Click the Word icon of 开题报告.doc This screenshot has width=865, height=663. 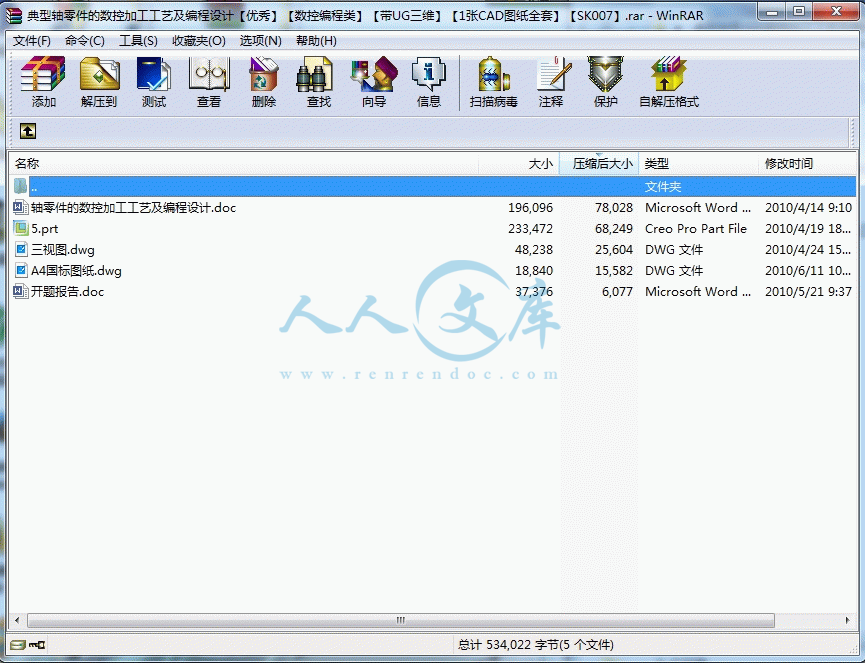pyautogui.click(x=20, y=291)
